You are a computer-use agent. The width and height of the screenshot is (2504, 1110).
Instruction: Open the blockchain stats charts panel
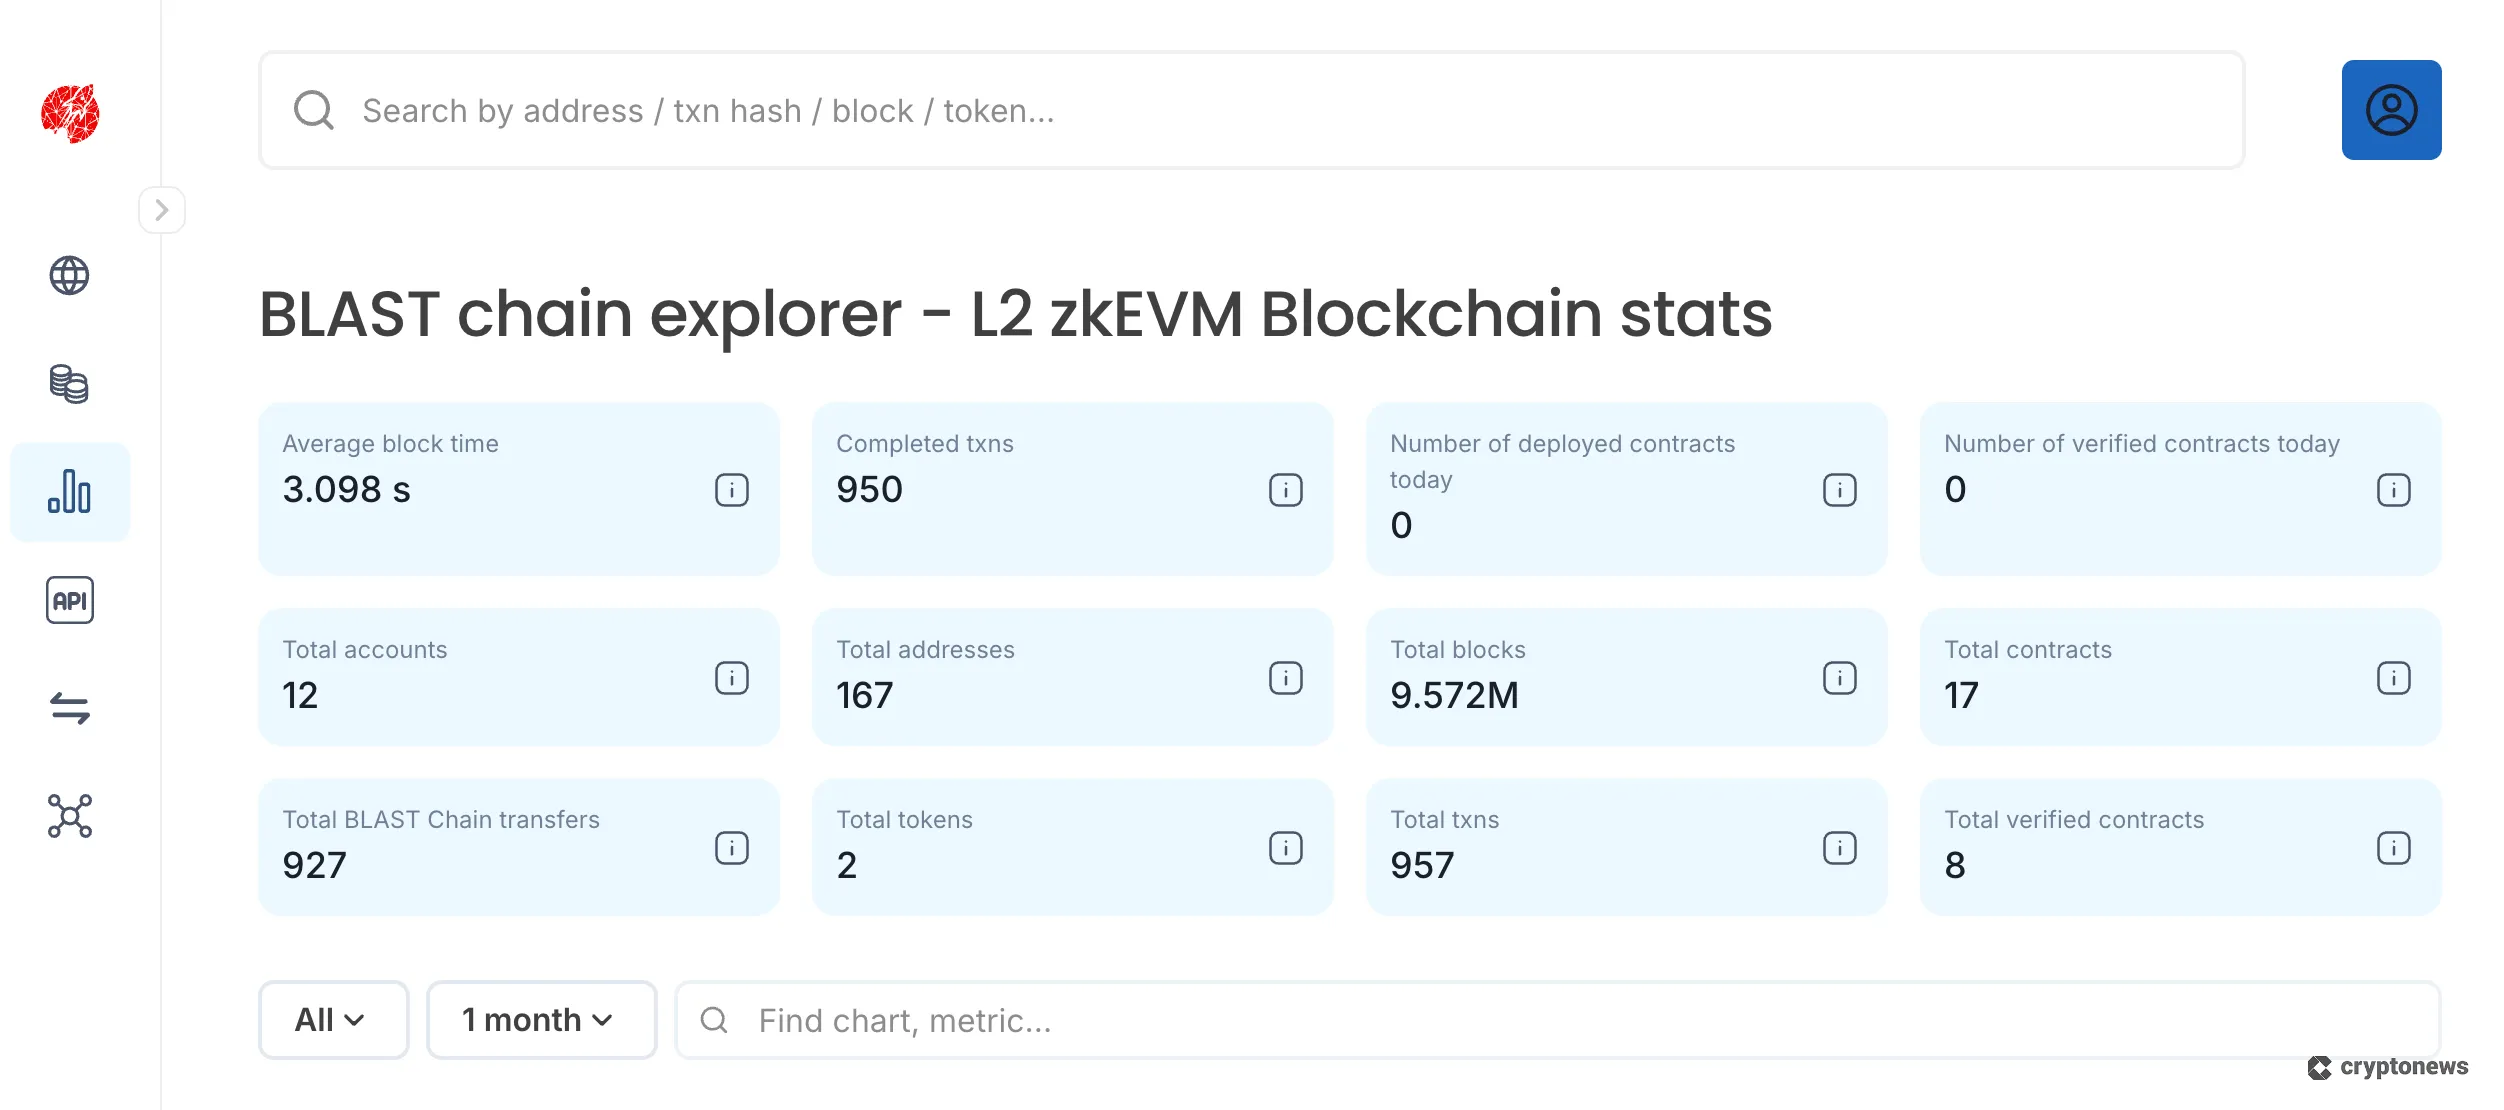click(69, 491)
